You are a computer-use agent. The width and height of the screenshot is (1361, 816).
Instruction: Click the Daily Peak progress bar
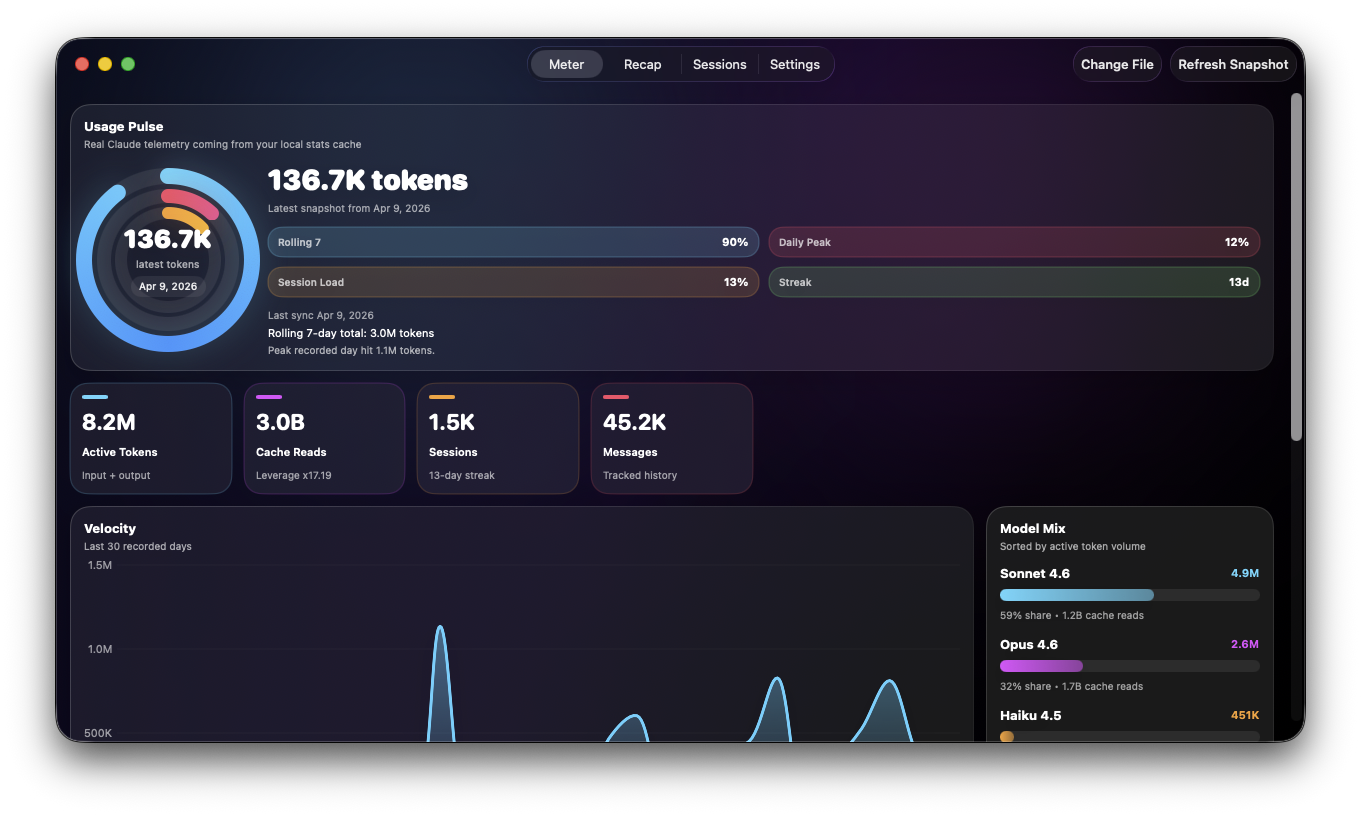pyautogui.click(x=1014, y=242)
